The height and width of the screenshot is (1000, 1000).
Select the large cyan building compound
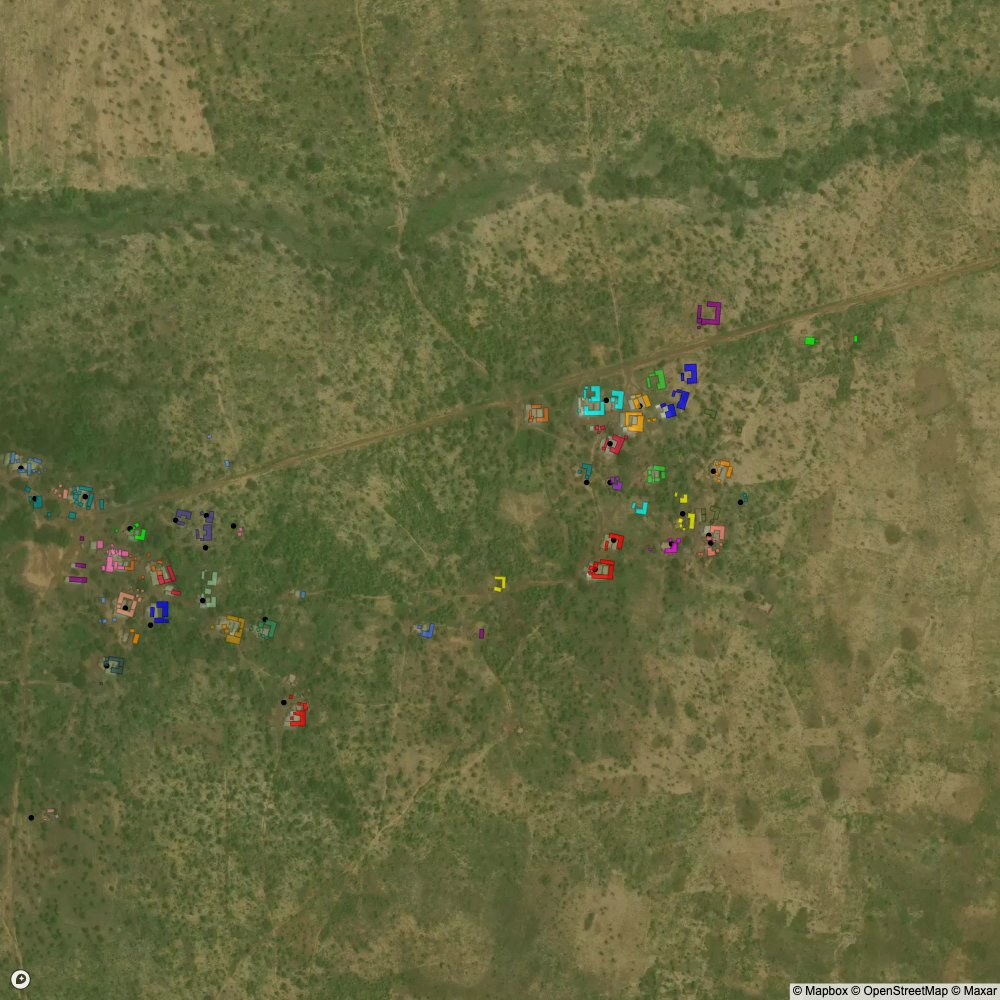coord(593,401)
